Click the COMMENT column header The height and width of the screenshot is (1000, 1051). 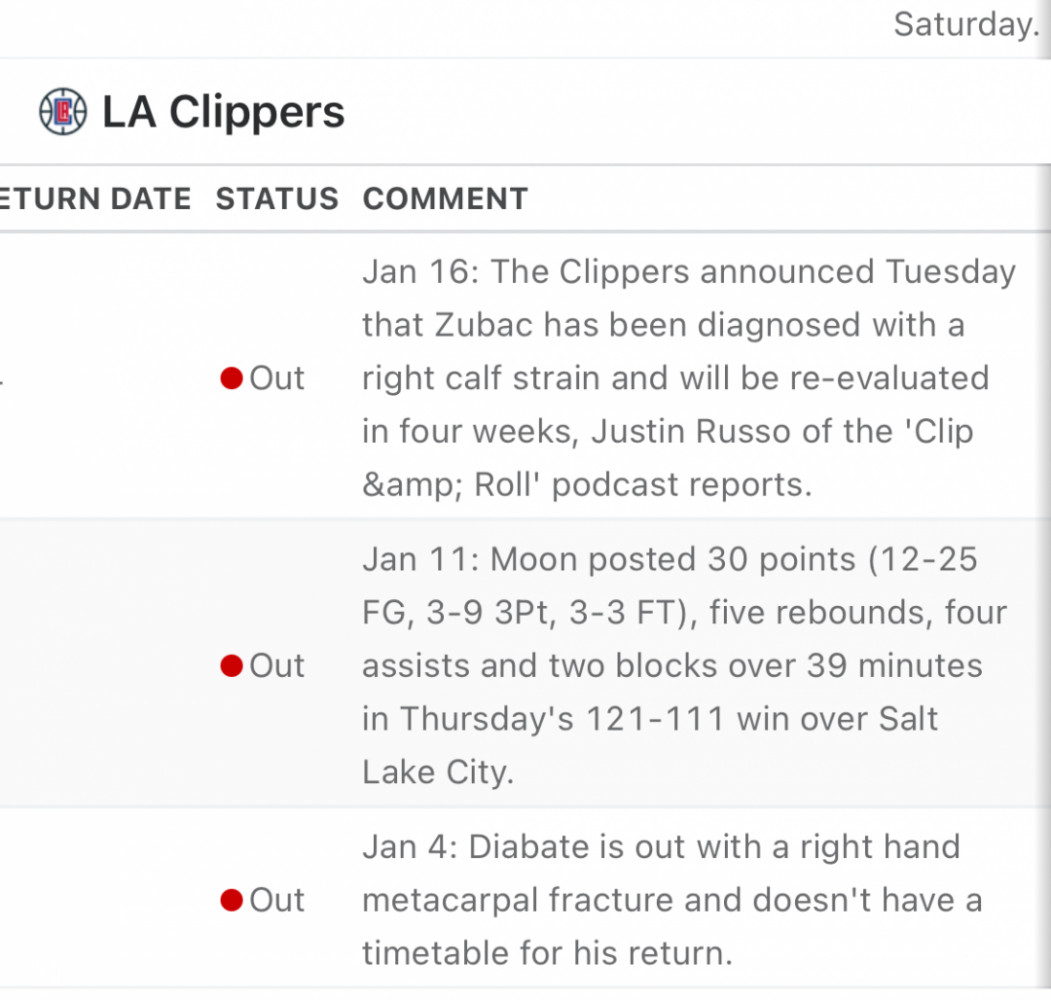tap(446, 199)
